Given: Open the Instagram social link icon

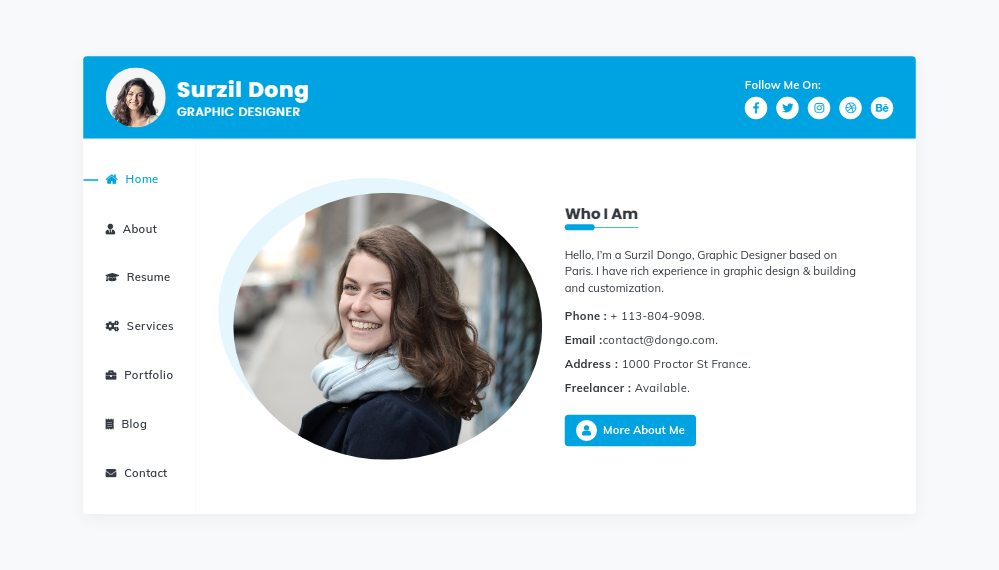Looking at the screenshot, I should point(819,108).
